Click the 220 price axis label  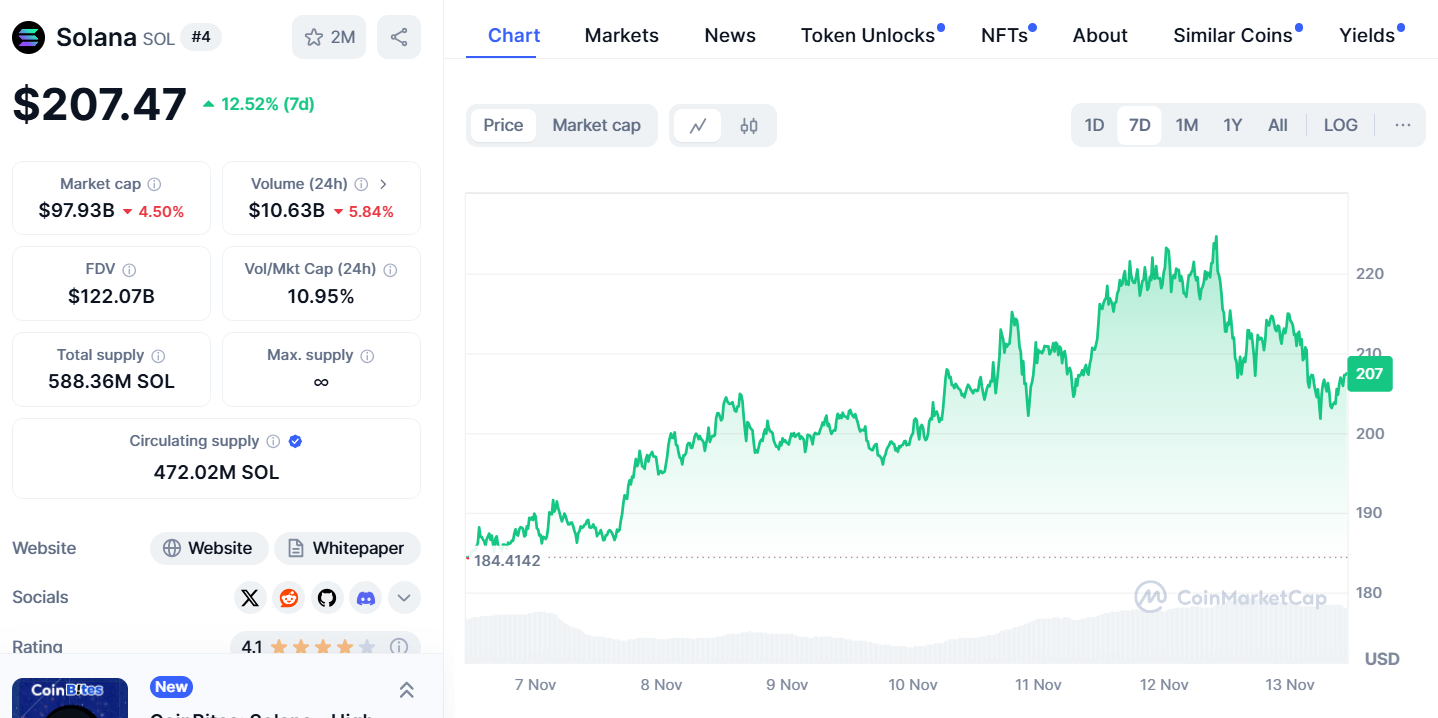coord(1370,274)
